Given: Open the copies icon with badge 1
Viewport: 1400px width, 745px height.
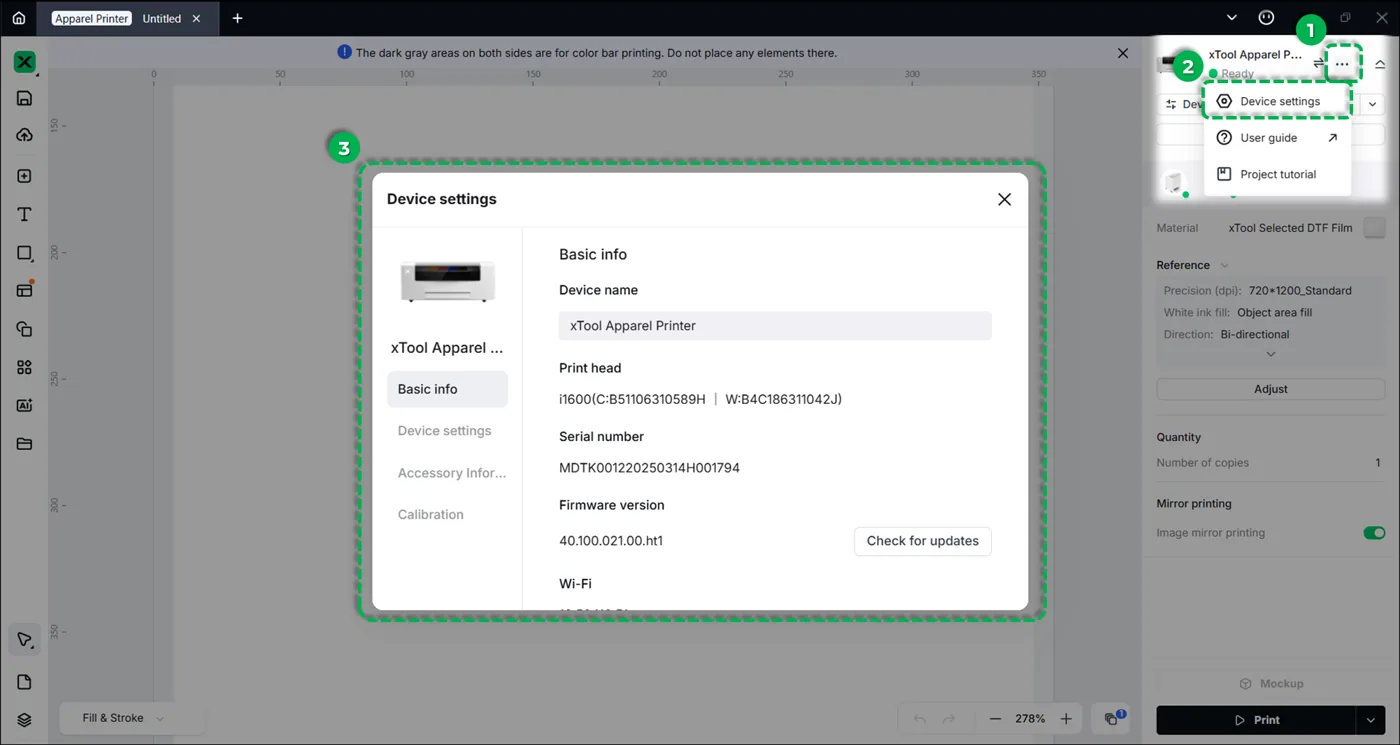Looking at the screenshot, I should point(1112,719).
